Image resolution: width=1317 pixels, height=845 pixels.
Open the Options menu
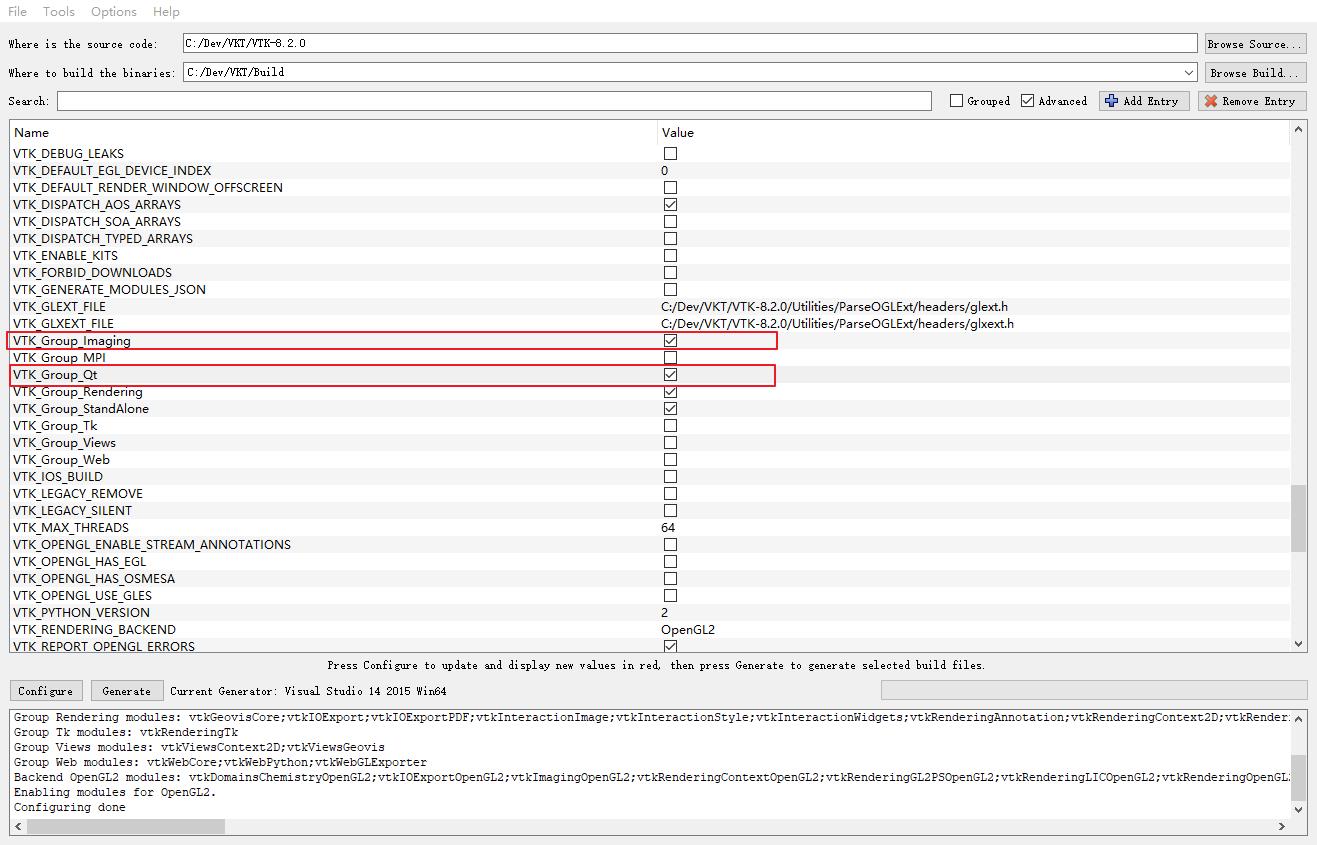tap(114, 12)
